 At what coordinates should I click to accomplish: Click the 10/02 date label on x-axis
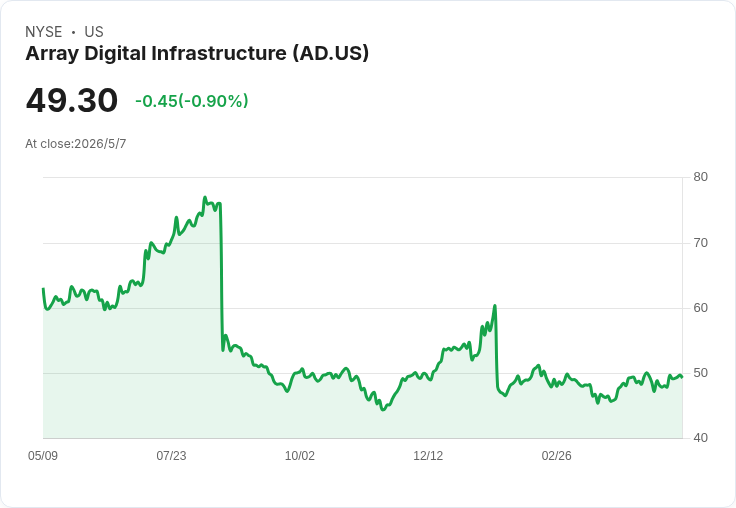300,456
